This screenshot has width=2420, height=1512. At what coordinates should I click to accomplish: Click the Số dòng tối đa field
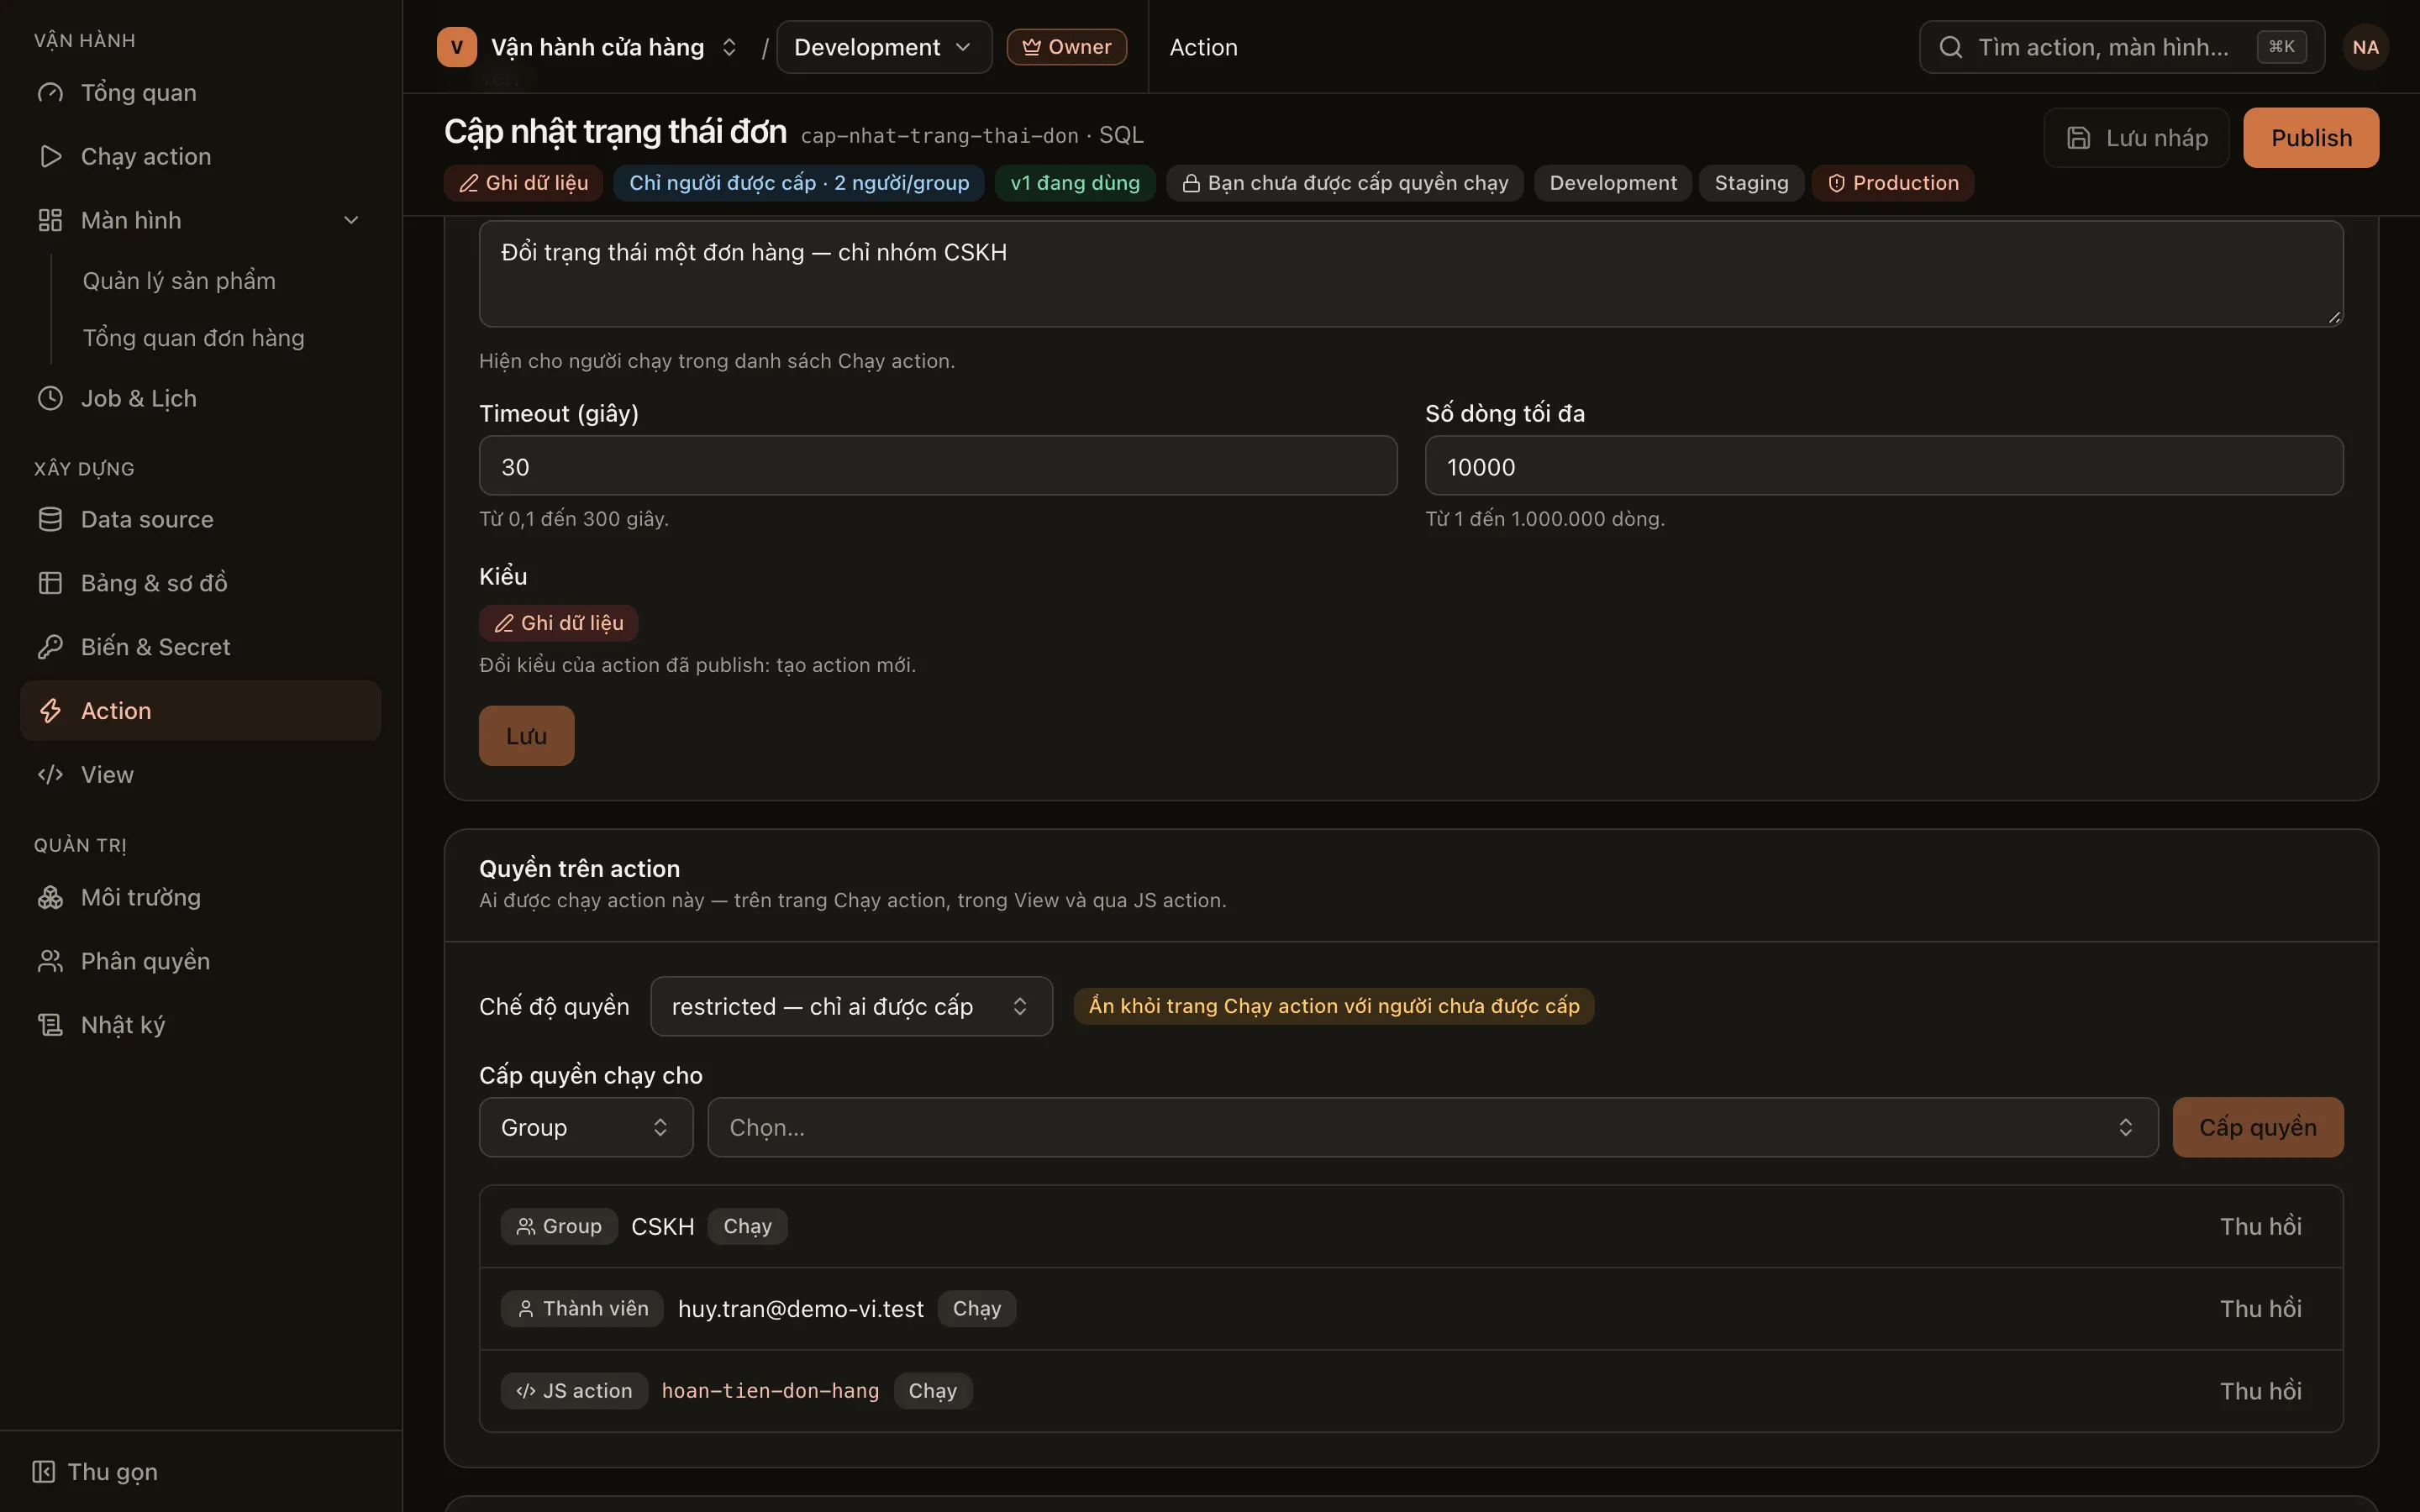1884,466
